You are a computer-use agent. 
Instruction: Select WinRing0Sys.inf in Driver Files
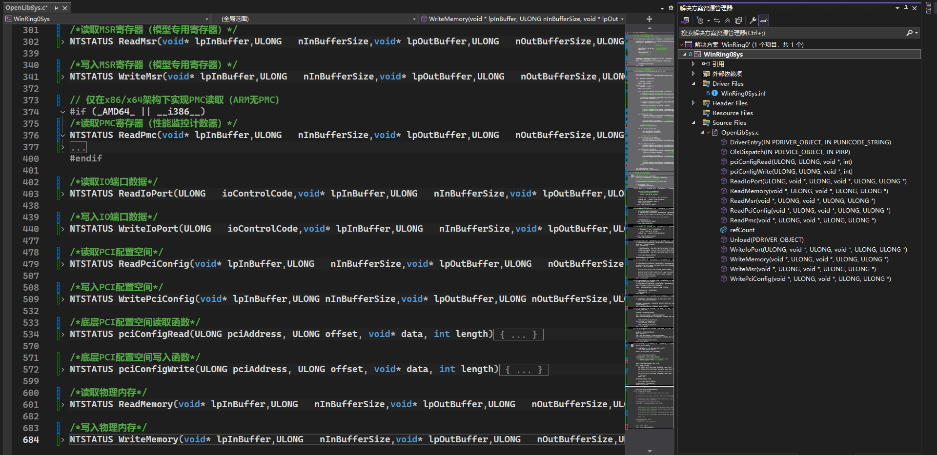click(x=742, y=93)
